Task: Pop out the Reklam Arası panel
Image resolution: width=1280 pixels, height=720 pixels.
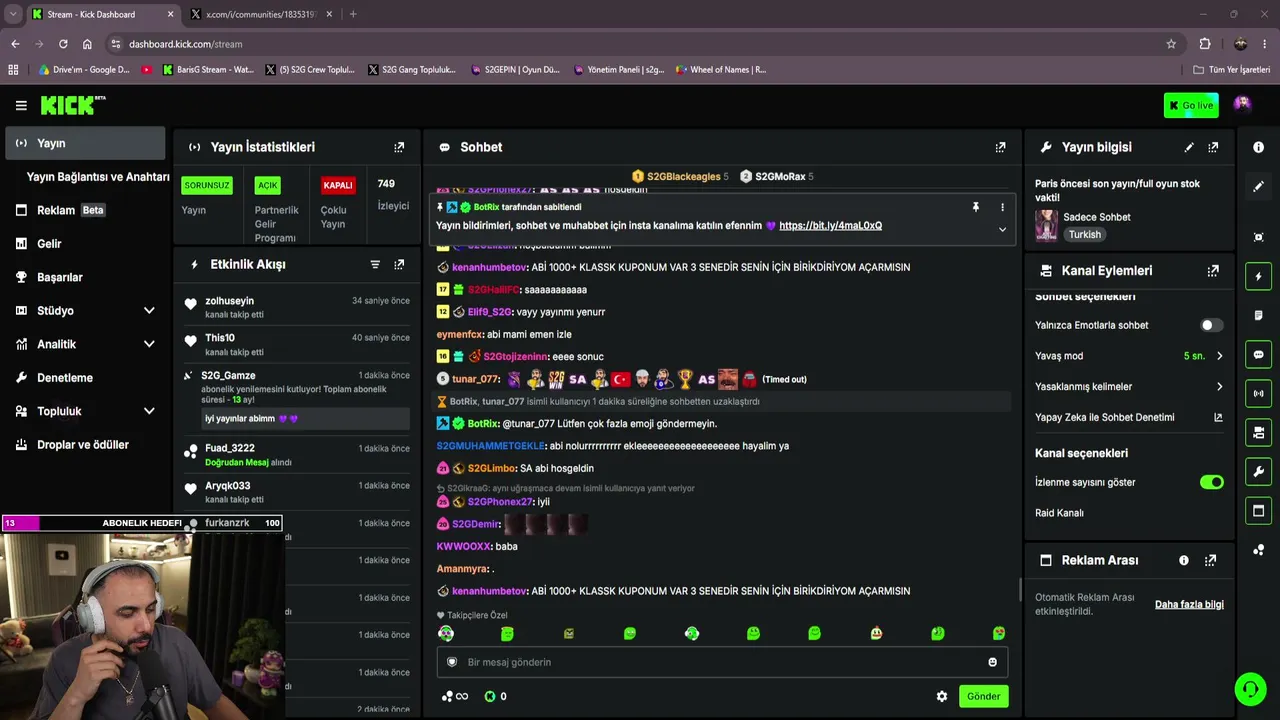Action: click(x=1210, y=560)
